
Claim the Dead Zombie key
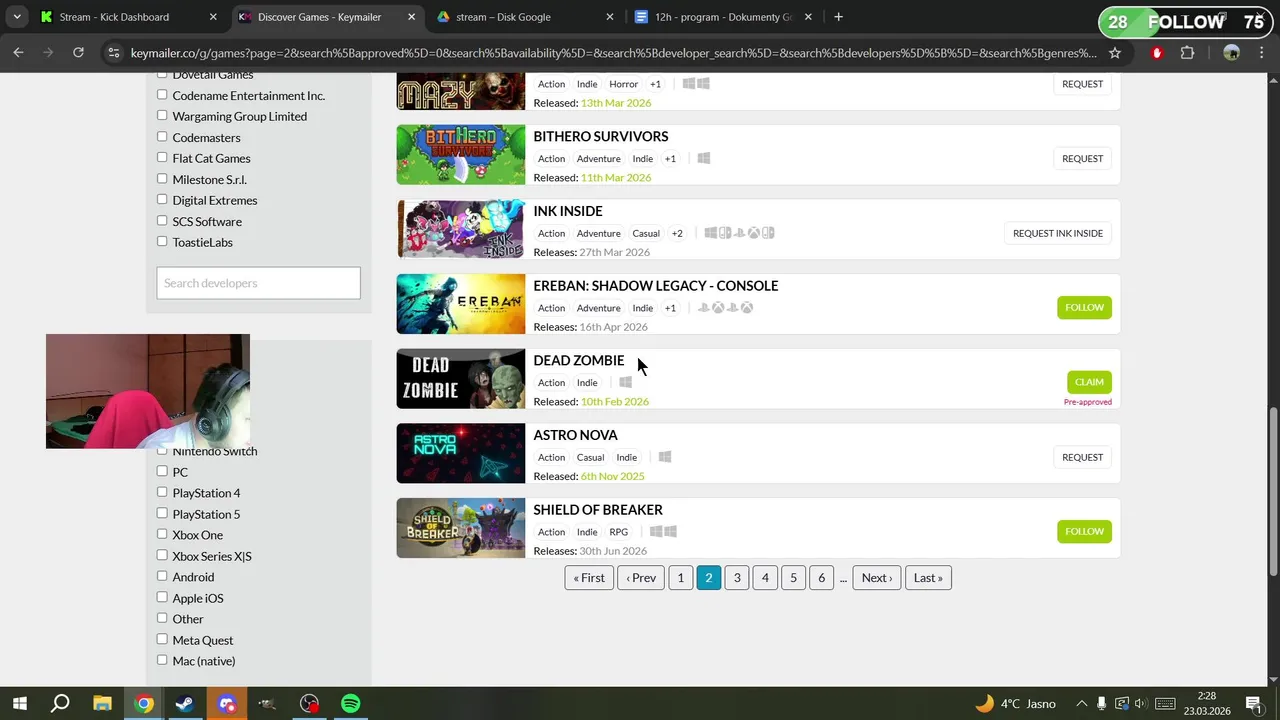point(1089,382)
